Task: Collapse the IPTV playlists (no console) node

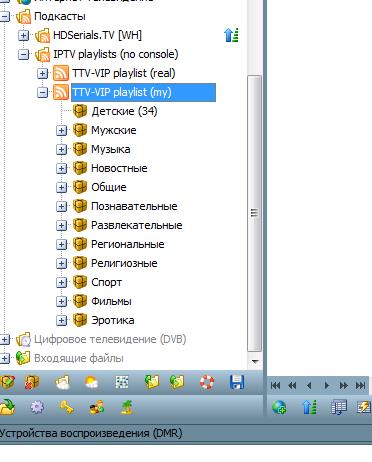Action: (23, 54)
